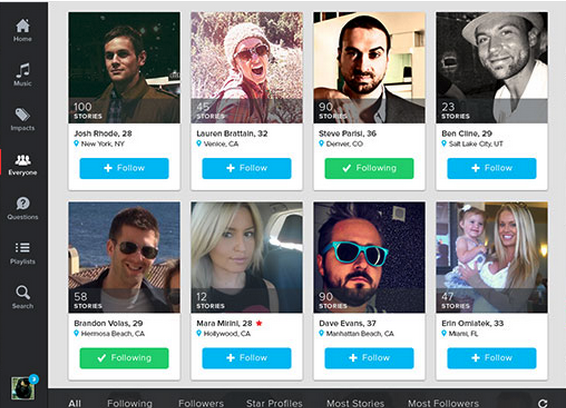Select the Impacts tag icon
This screenshot has width=566, height=408.
(x=23, y=115)
